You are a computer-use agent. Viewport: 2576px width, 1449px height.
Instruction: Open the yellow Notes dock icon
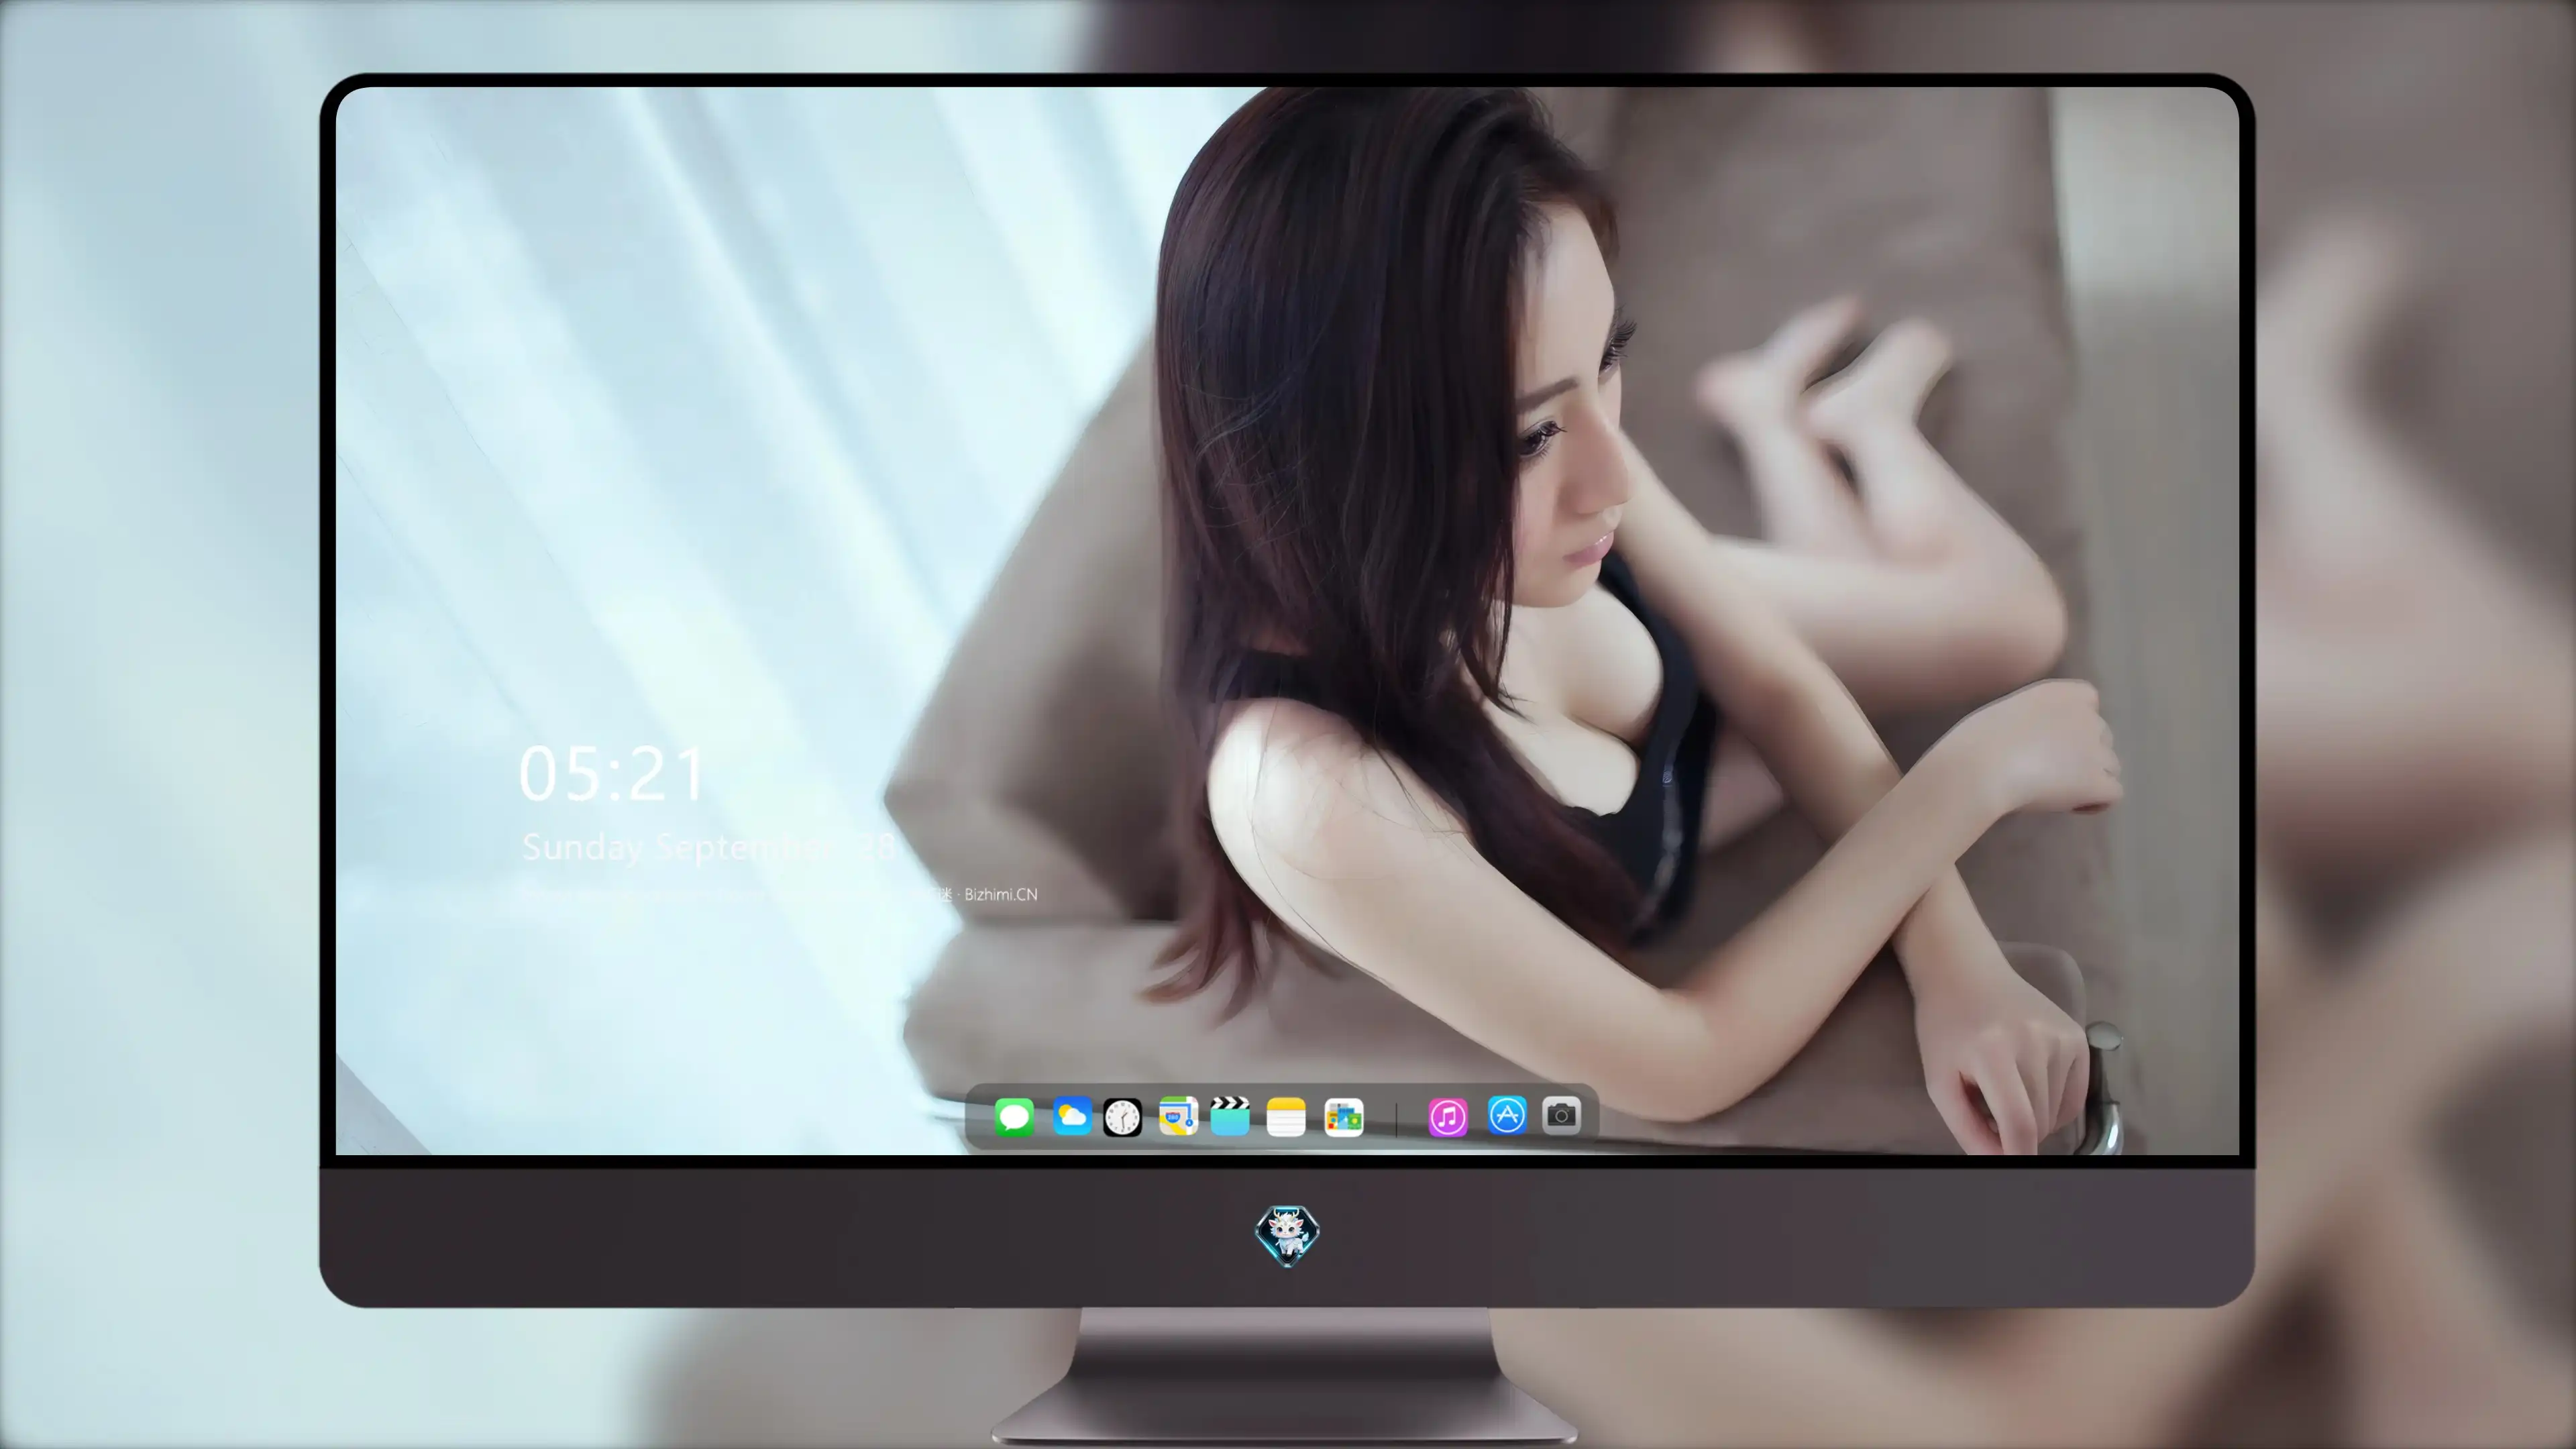tap(1286, 1117)
